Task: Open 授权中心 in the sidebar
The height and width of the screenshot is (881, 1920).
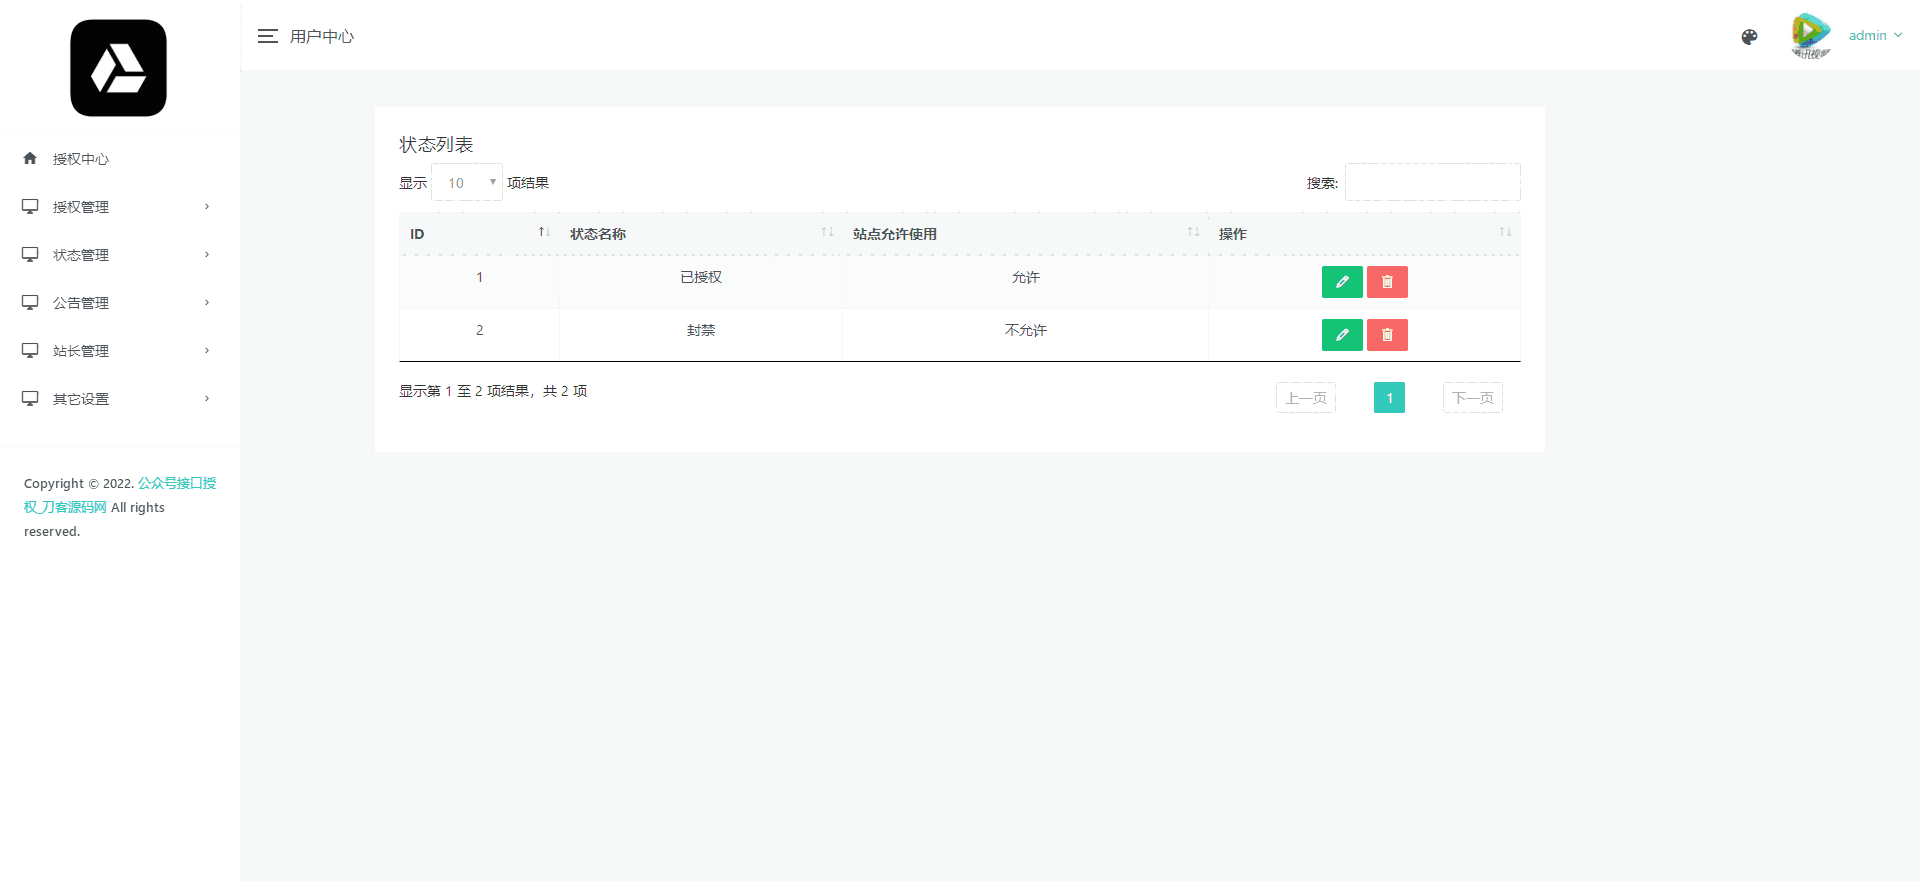Action: pyautogui.click(x=81, y=159)
